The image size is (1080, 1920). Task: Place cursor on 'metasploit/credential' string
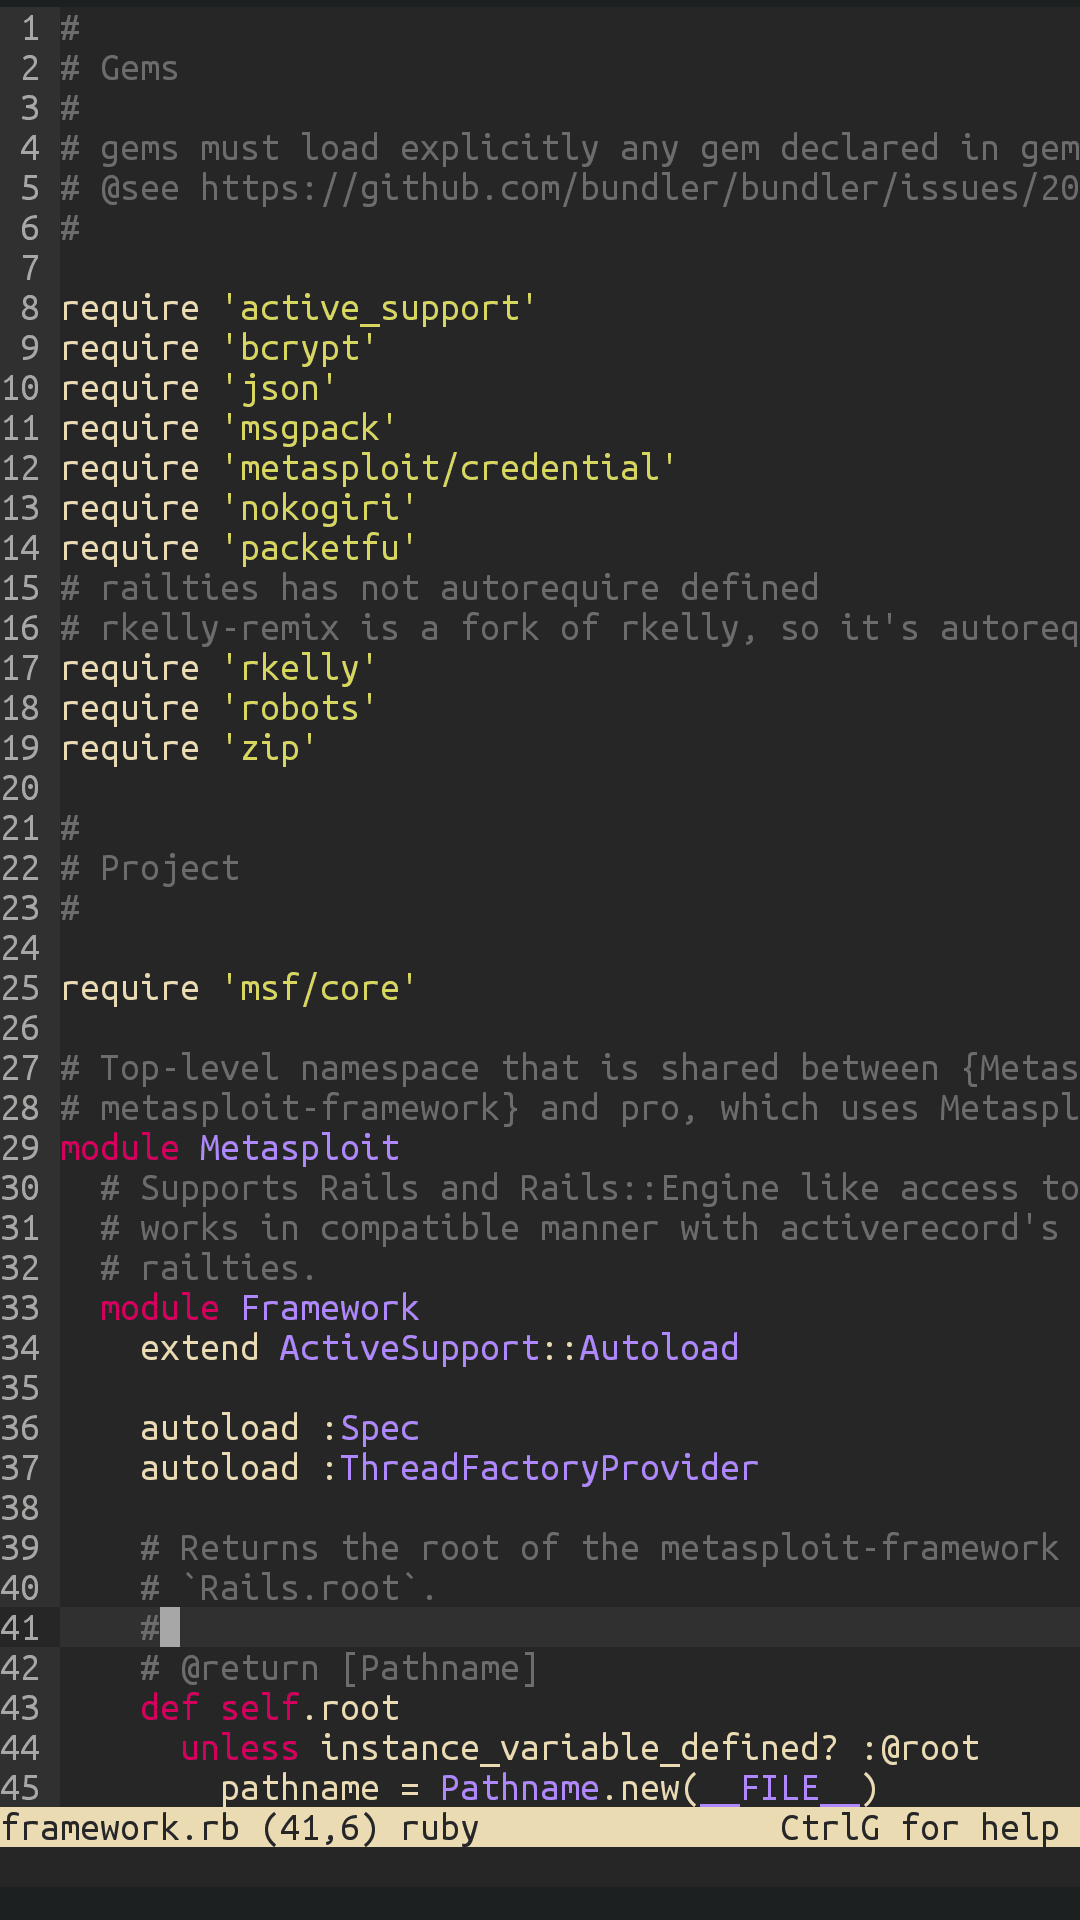pos(449,468)
